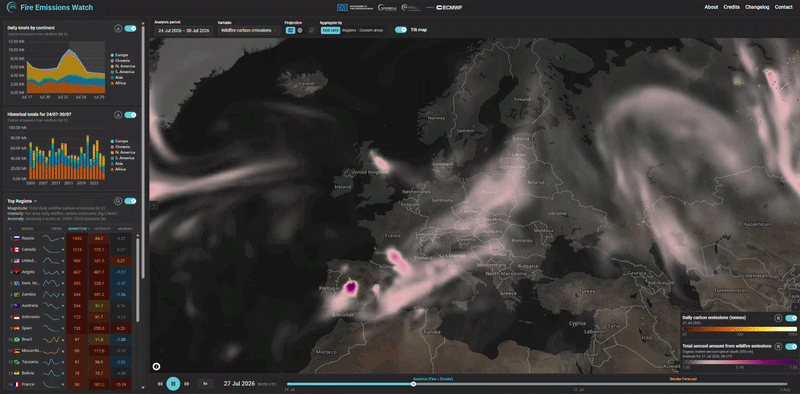Select the globe projection icon
The image size is (800, 394).
click(x=300, y=30)
